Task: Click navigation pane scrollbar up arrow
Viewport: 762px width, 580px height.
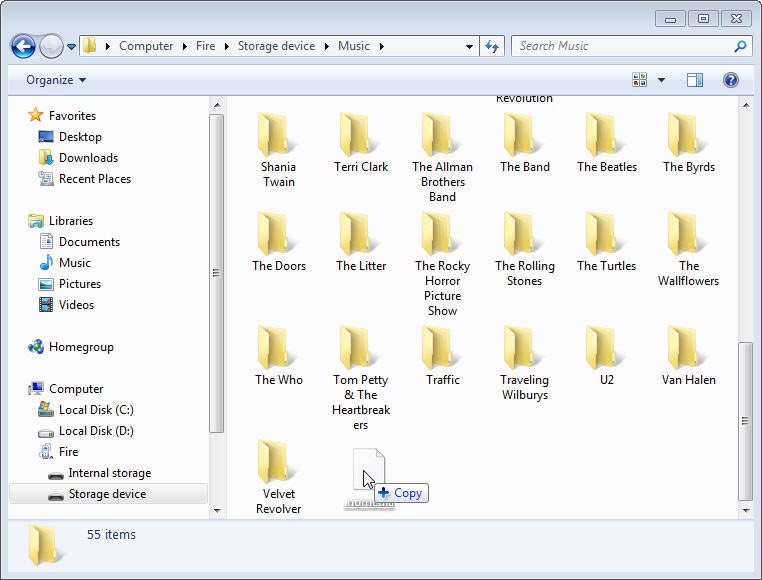Action: tap(217, 105)
